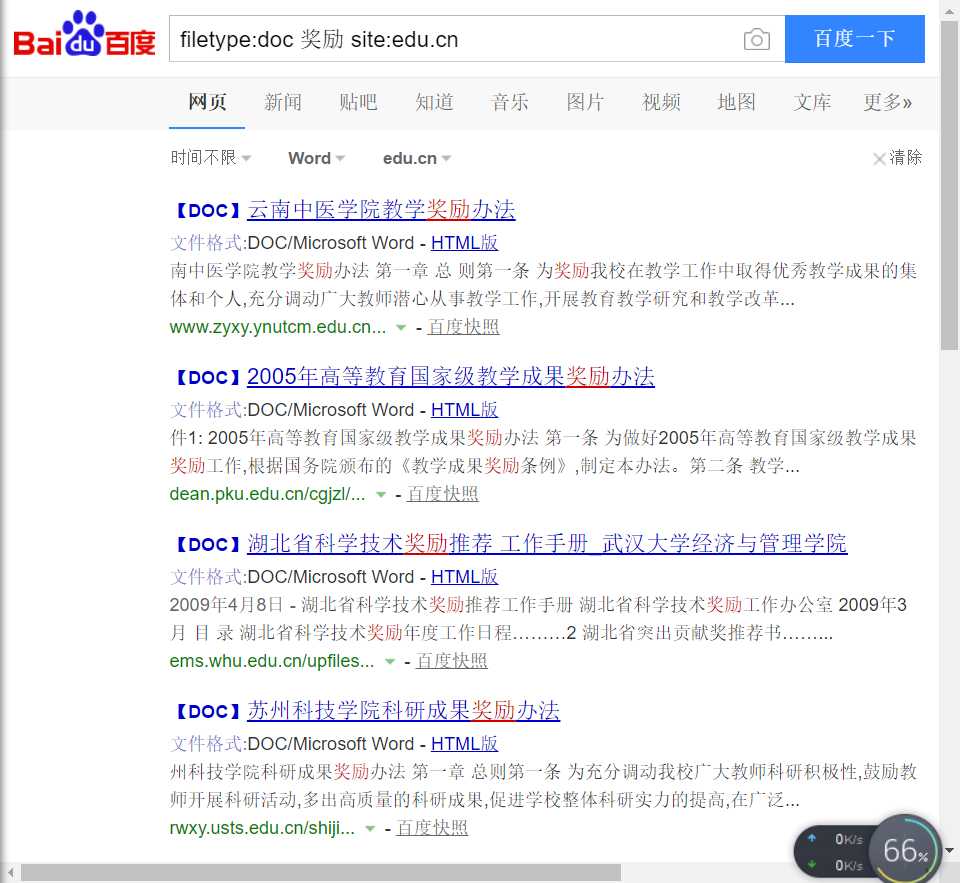Click the 【DOC】 tag of 苏州科技学院 result
The width and height of the screenshot is (960, 883).
208,712
